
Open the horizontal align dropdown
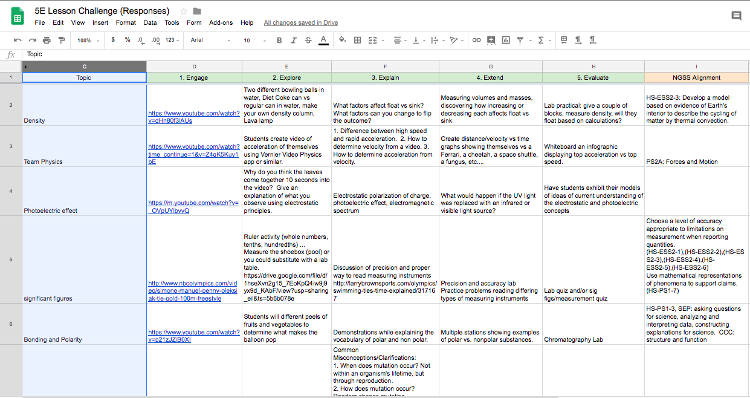point(399,41)
